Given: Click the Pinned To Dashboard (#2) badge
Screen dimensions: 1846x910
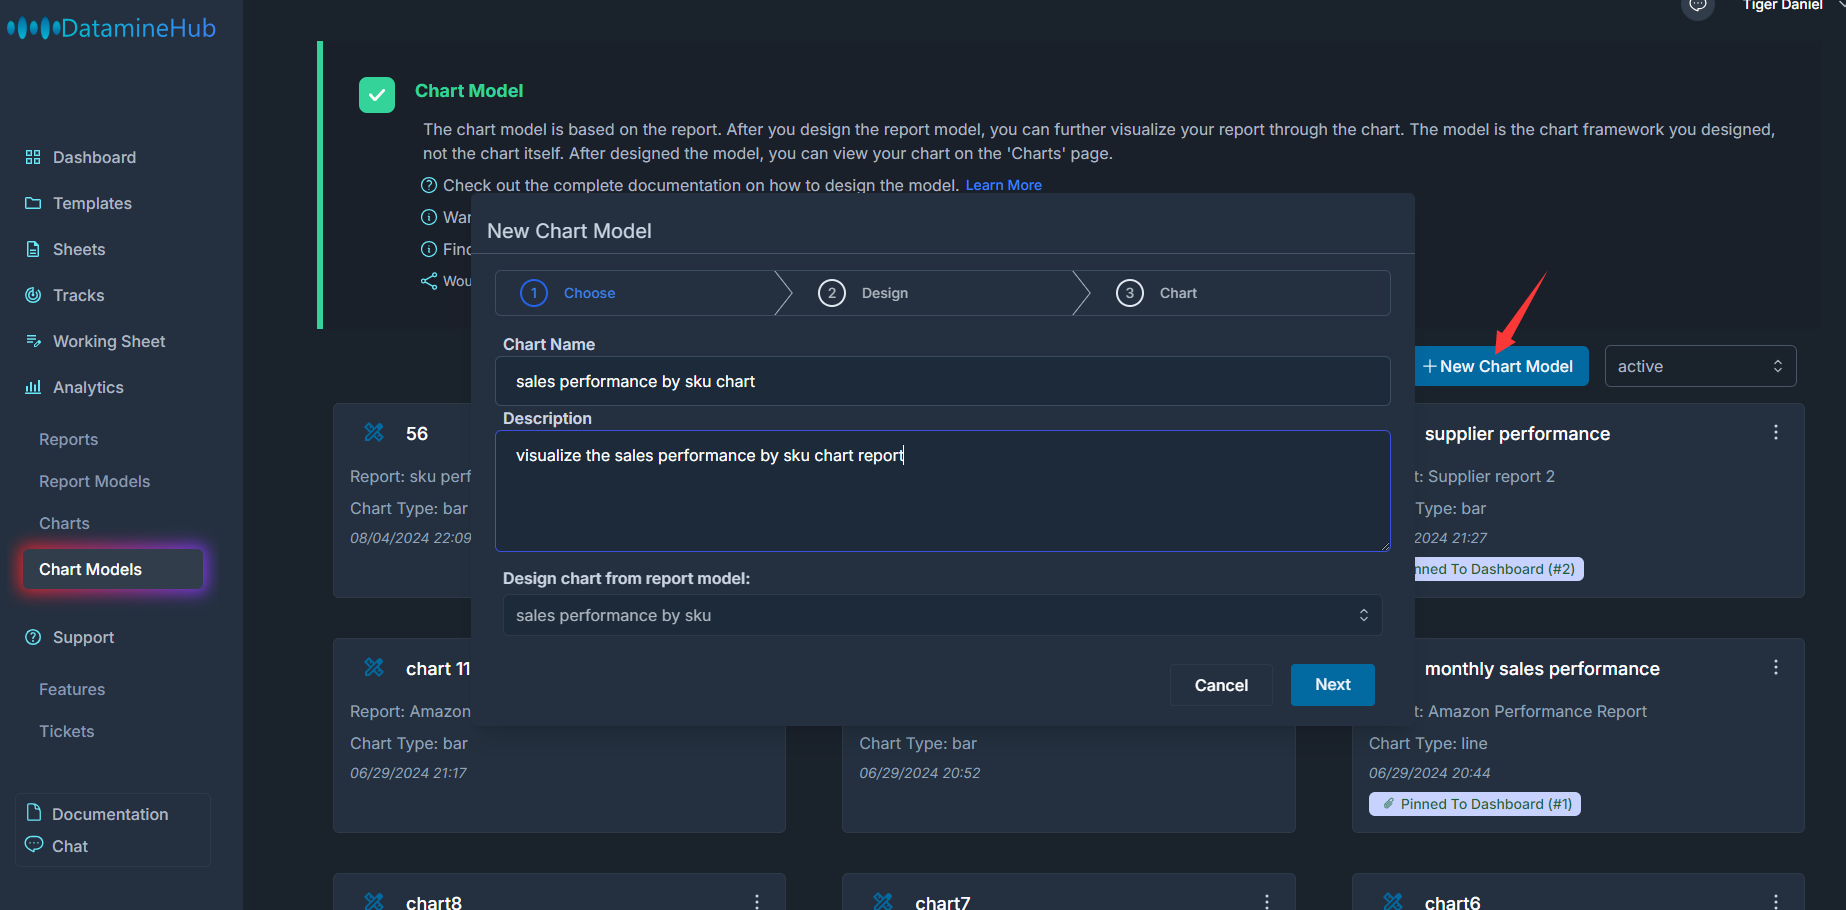Looking at the screenshot, I should click(x=1498, y=569).
